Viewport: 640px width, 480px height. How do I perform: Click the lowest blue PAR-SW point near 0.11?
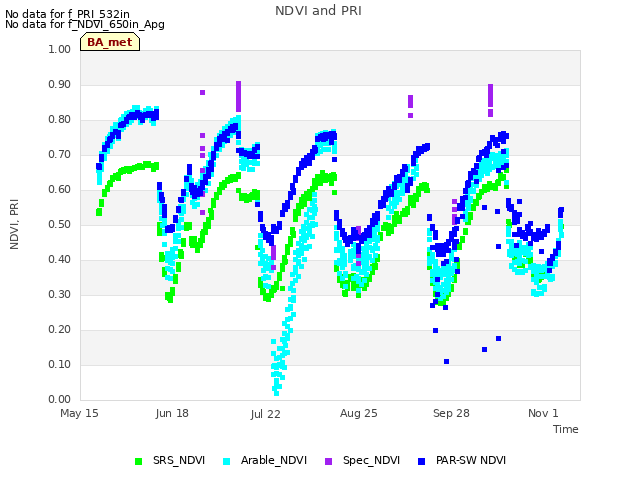(x=447, y=362)
